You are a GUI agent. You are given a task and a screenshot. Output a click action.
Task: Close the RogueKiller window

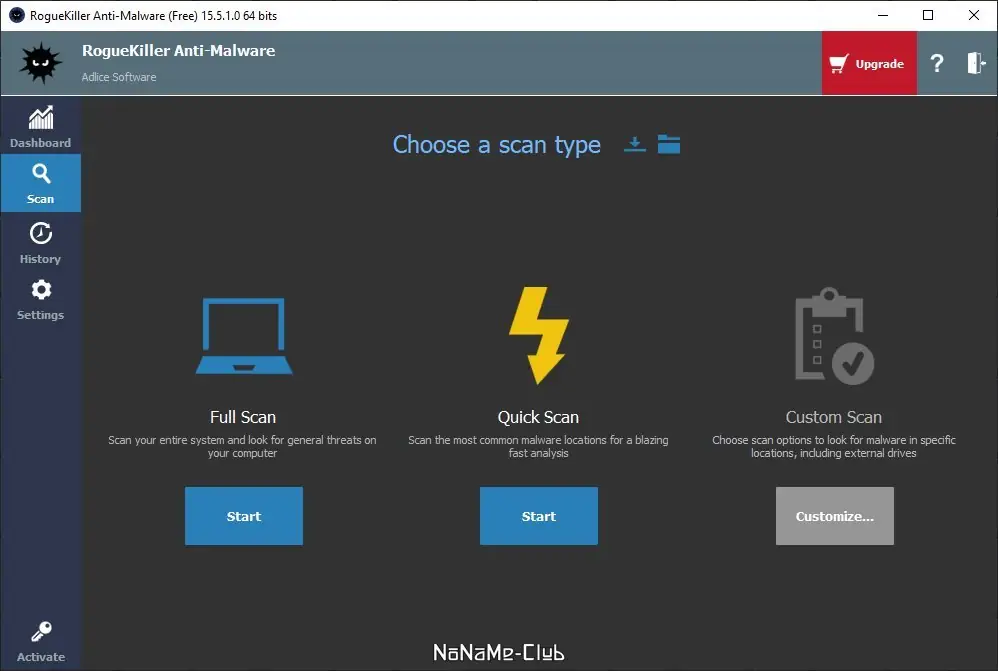pos(974,15)
